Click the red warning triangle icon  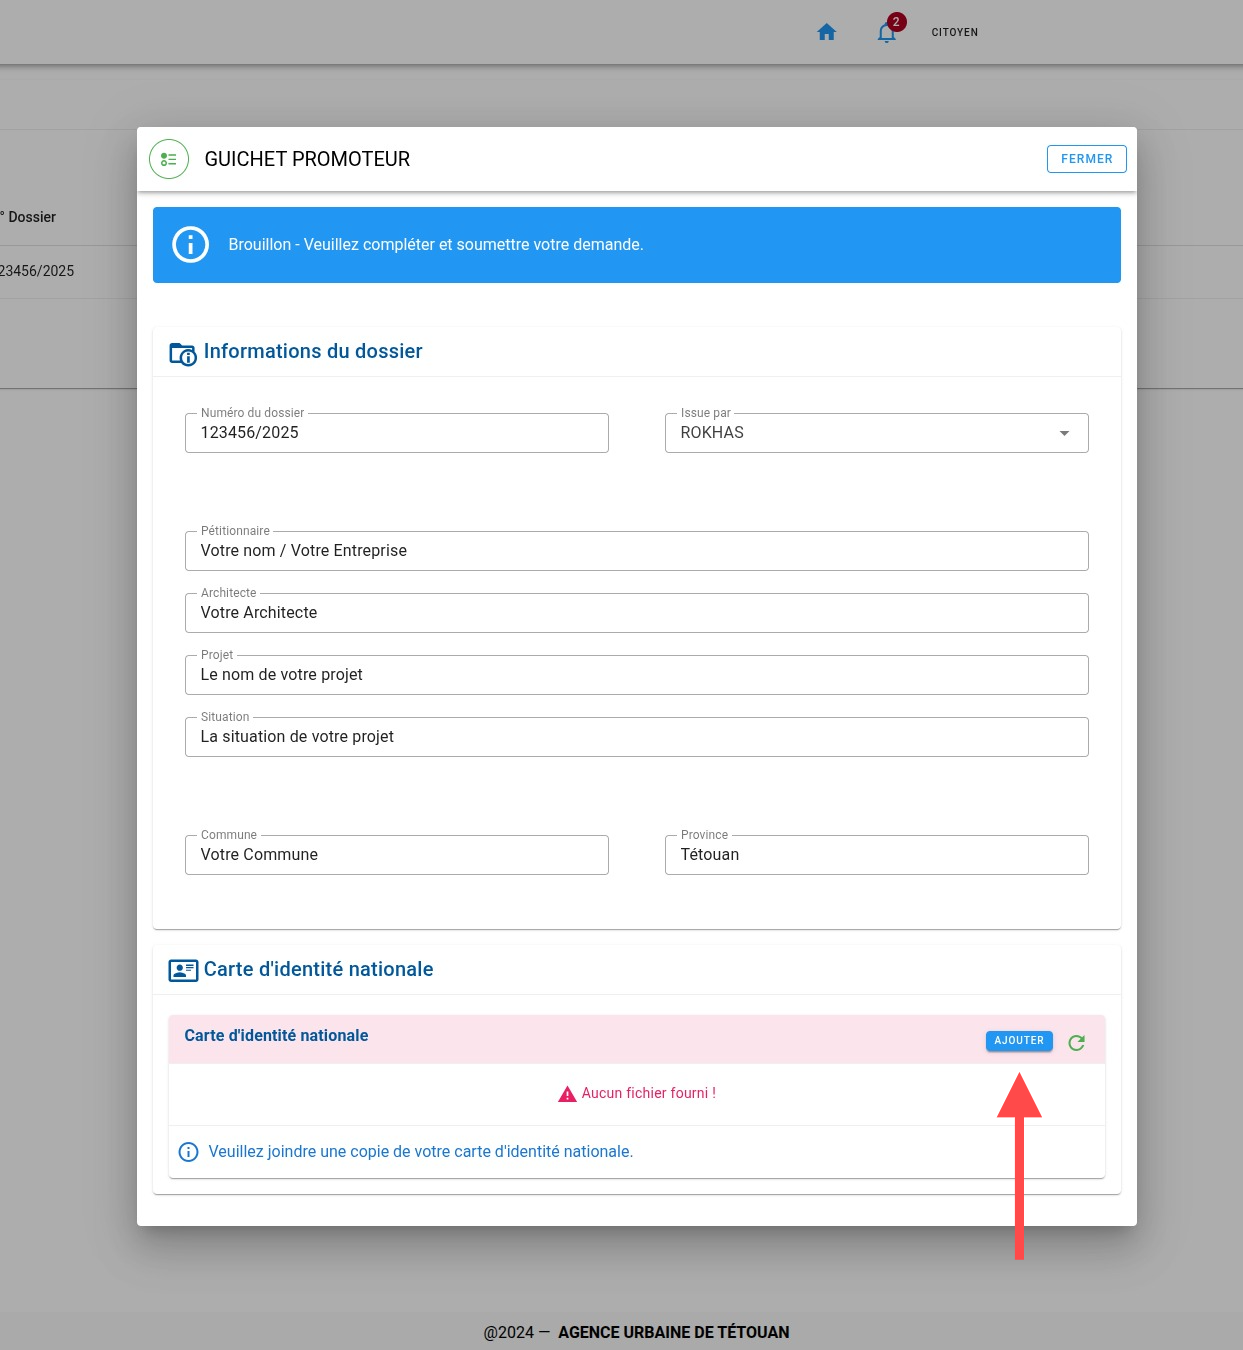coord(567,1094)
